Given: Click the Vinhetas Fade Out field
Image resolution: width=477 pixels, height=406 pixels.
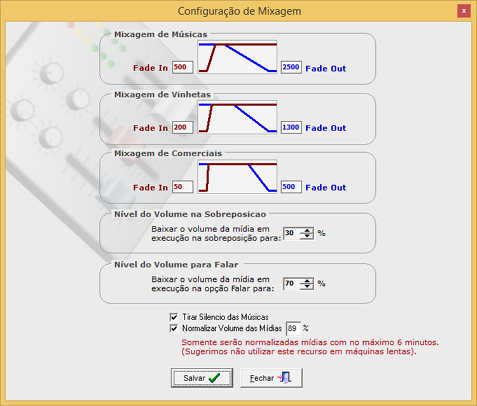Looking at the screenshot, I should [291, 127].
